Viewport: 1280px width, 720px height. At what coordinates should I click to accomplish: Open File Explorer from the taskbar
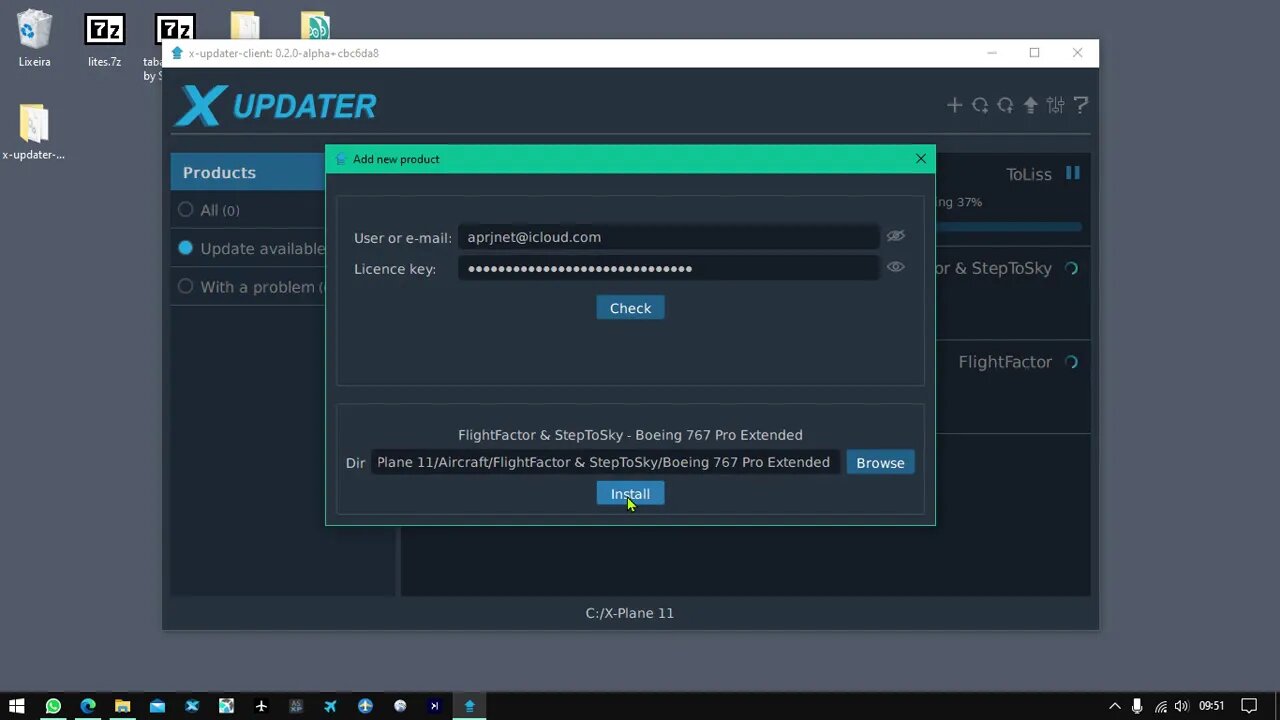(122, 706)
